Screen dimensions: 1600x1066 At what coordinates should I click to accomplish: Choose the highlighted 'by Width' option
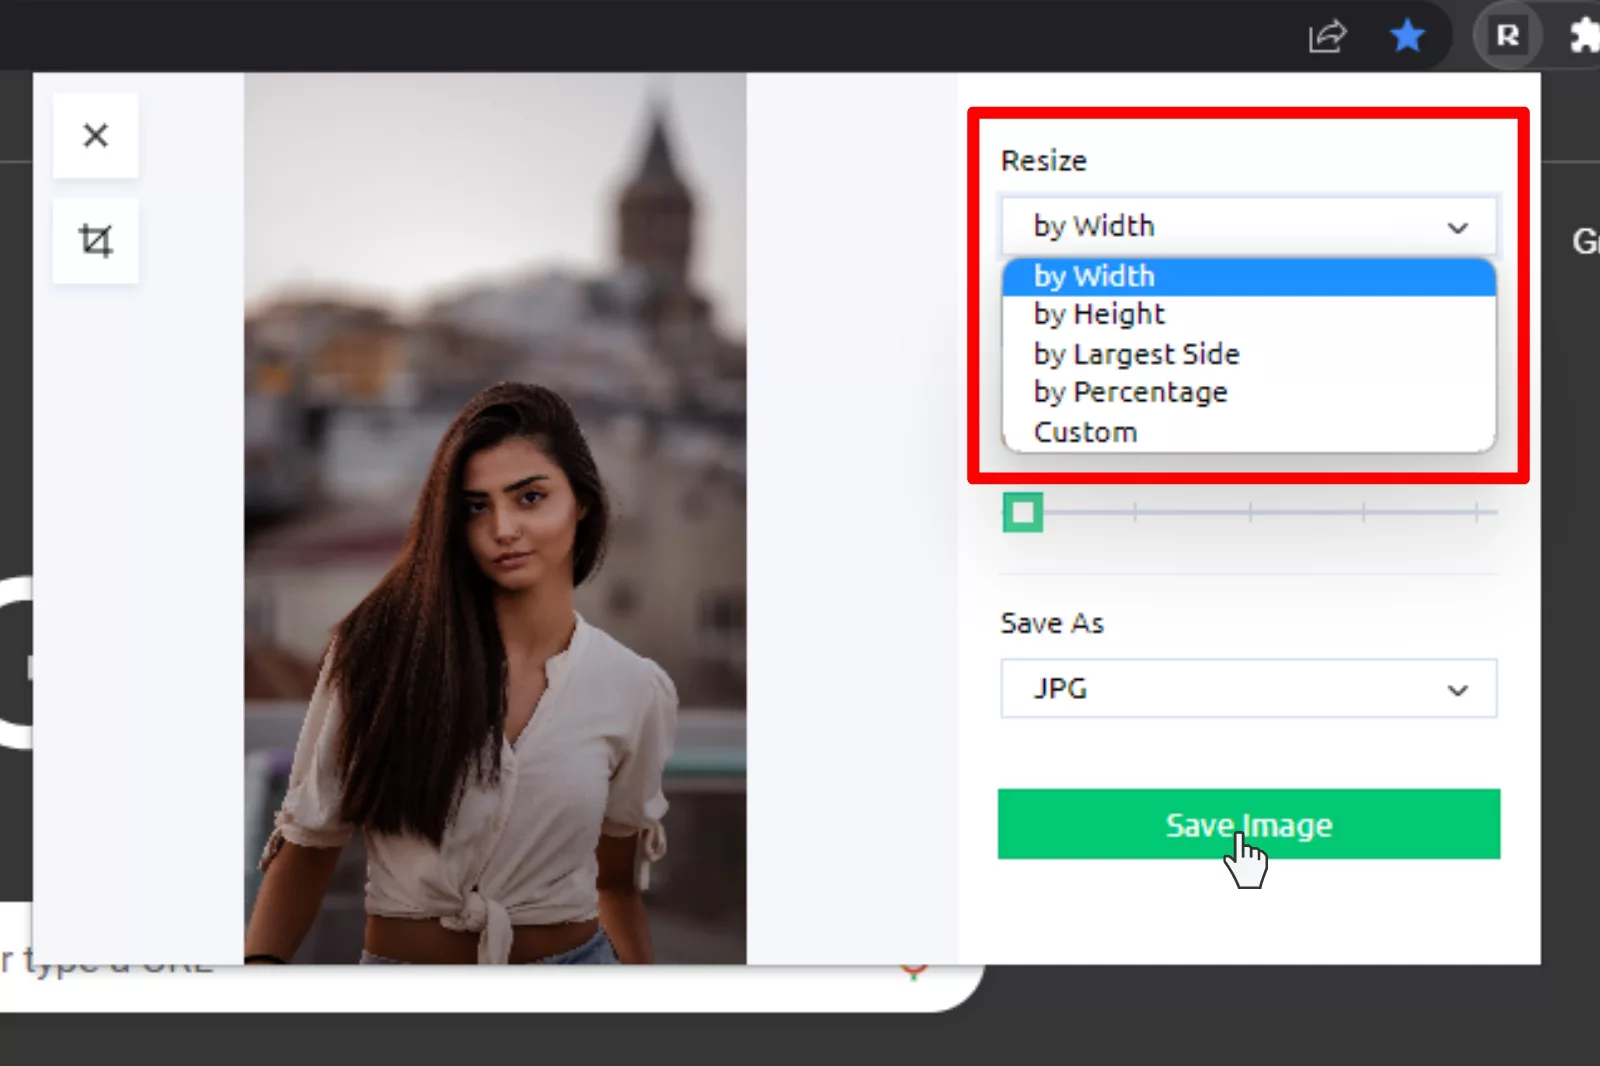click(x=1249, y=277)
